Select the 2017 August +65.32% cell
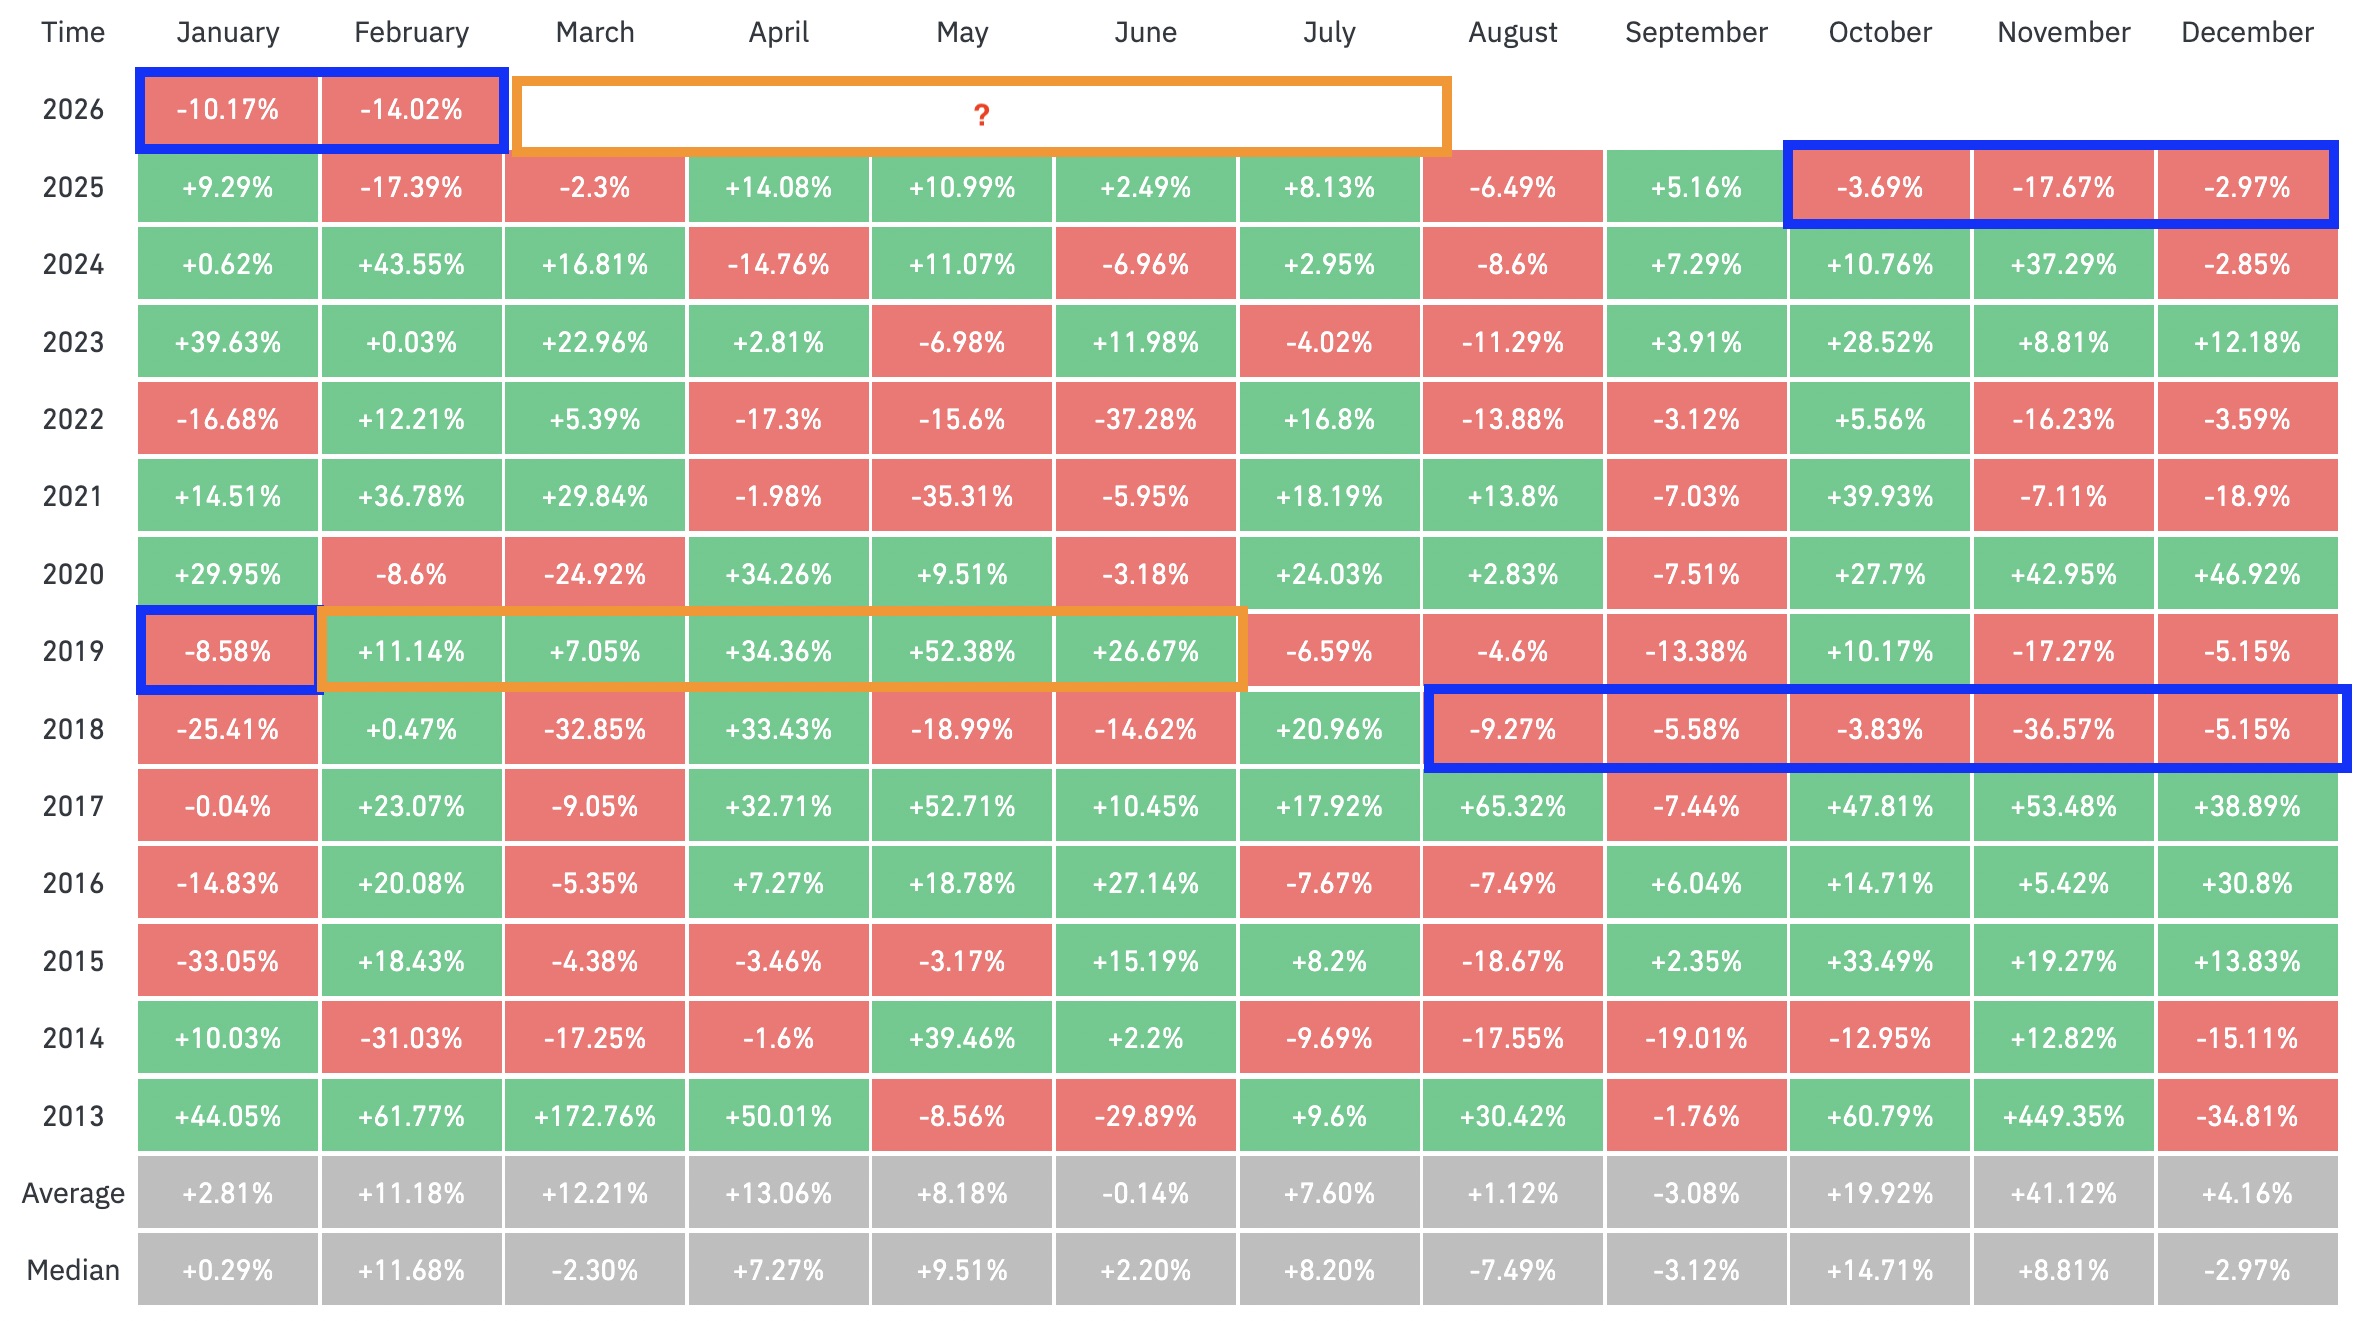Screen dimensions: 2364x1321 coord(1512,806)
